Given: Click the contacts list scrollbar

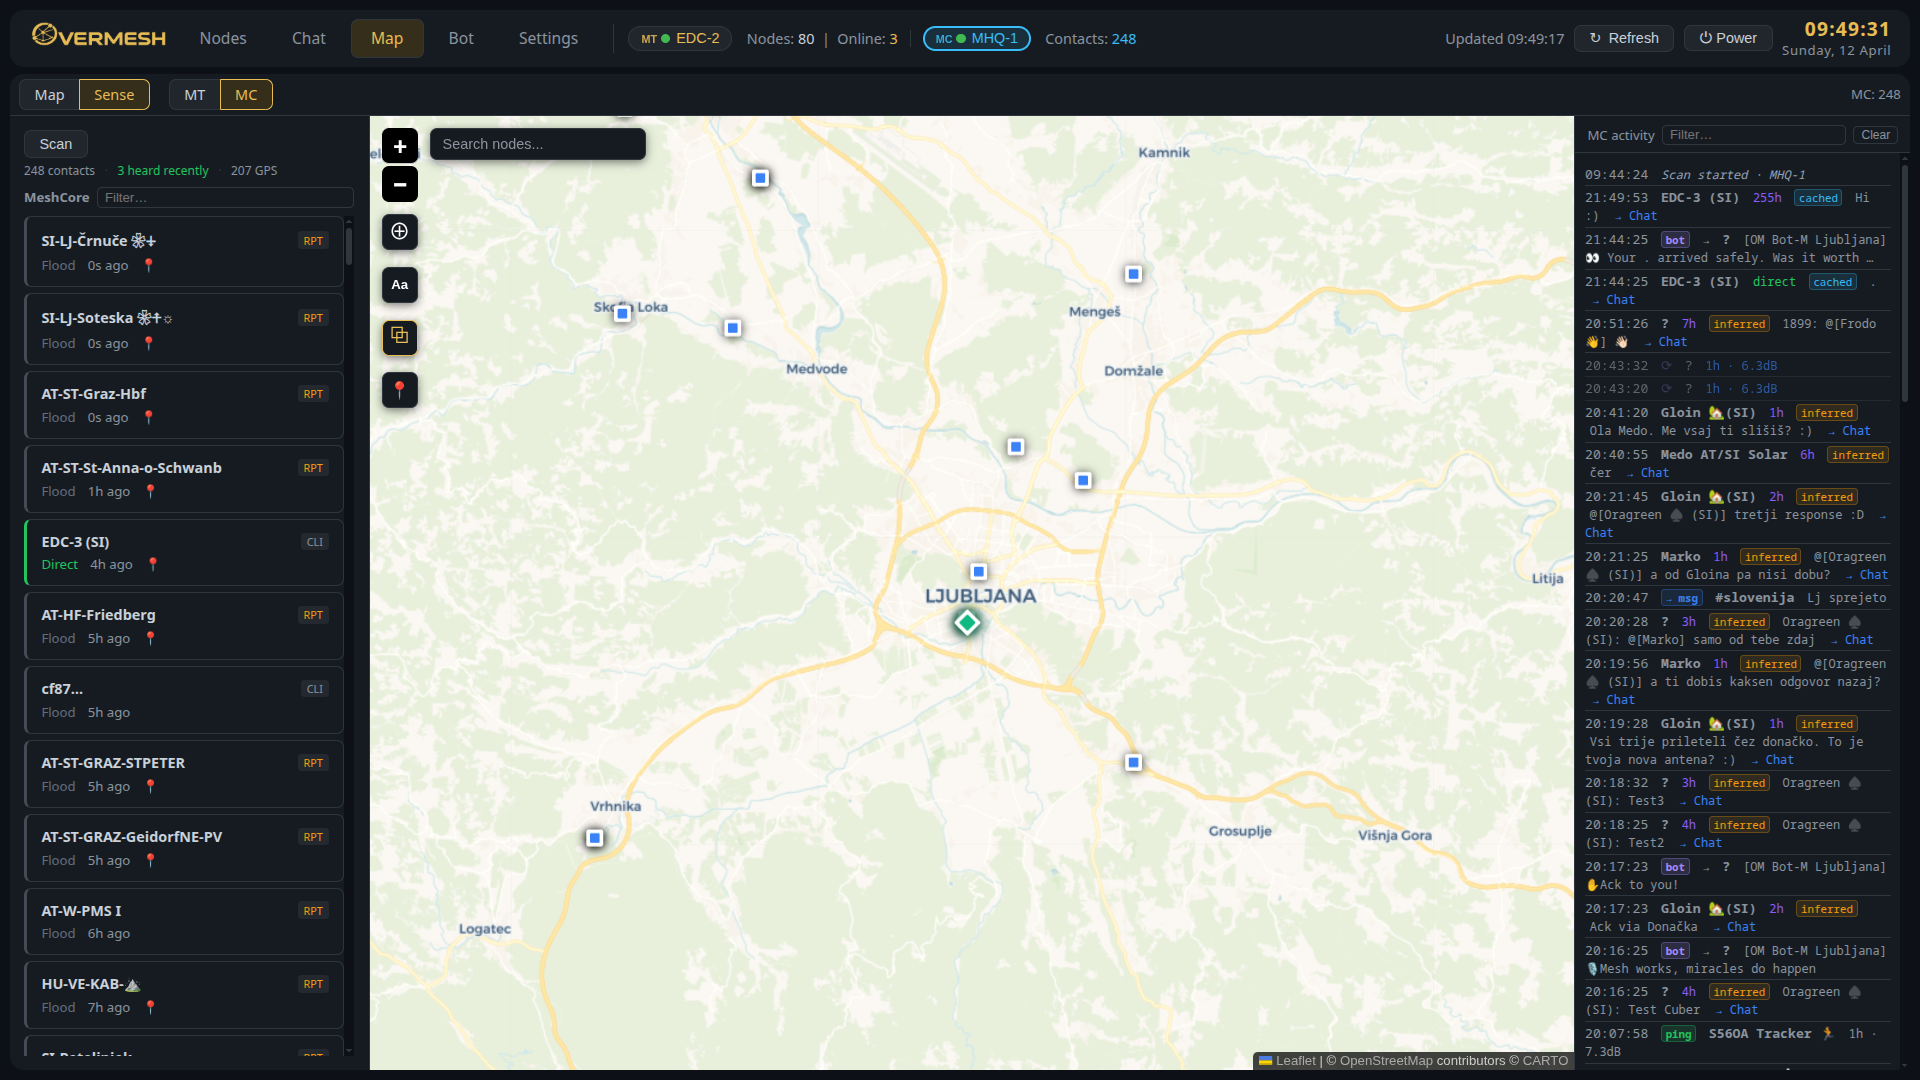Looking at the screenshot, I should [349, 246].
